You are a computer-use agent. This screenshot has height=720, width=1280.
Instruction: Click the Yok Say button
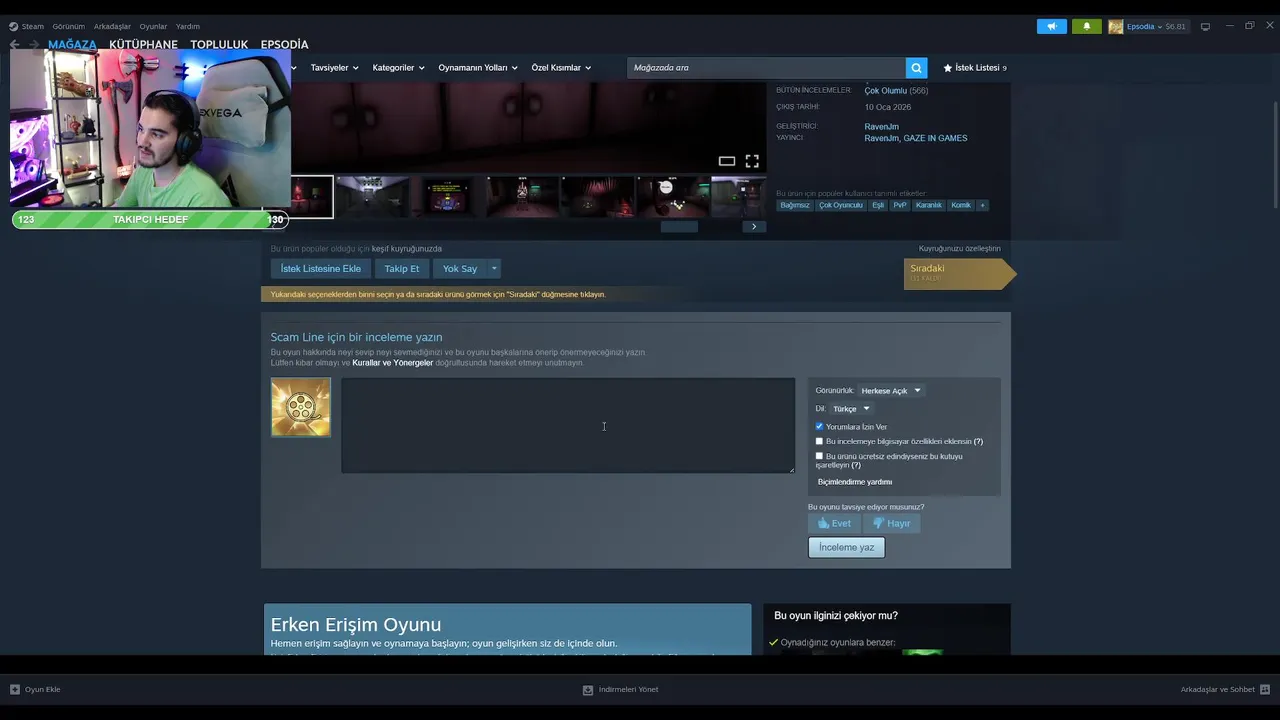(x=460, y=268)
